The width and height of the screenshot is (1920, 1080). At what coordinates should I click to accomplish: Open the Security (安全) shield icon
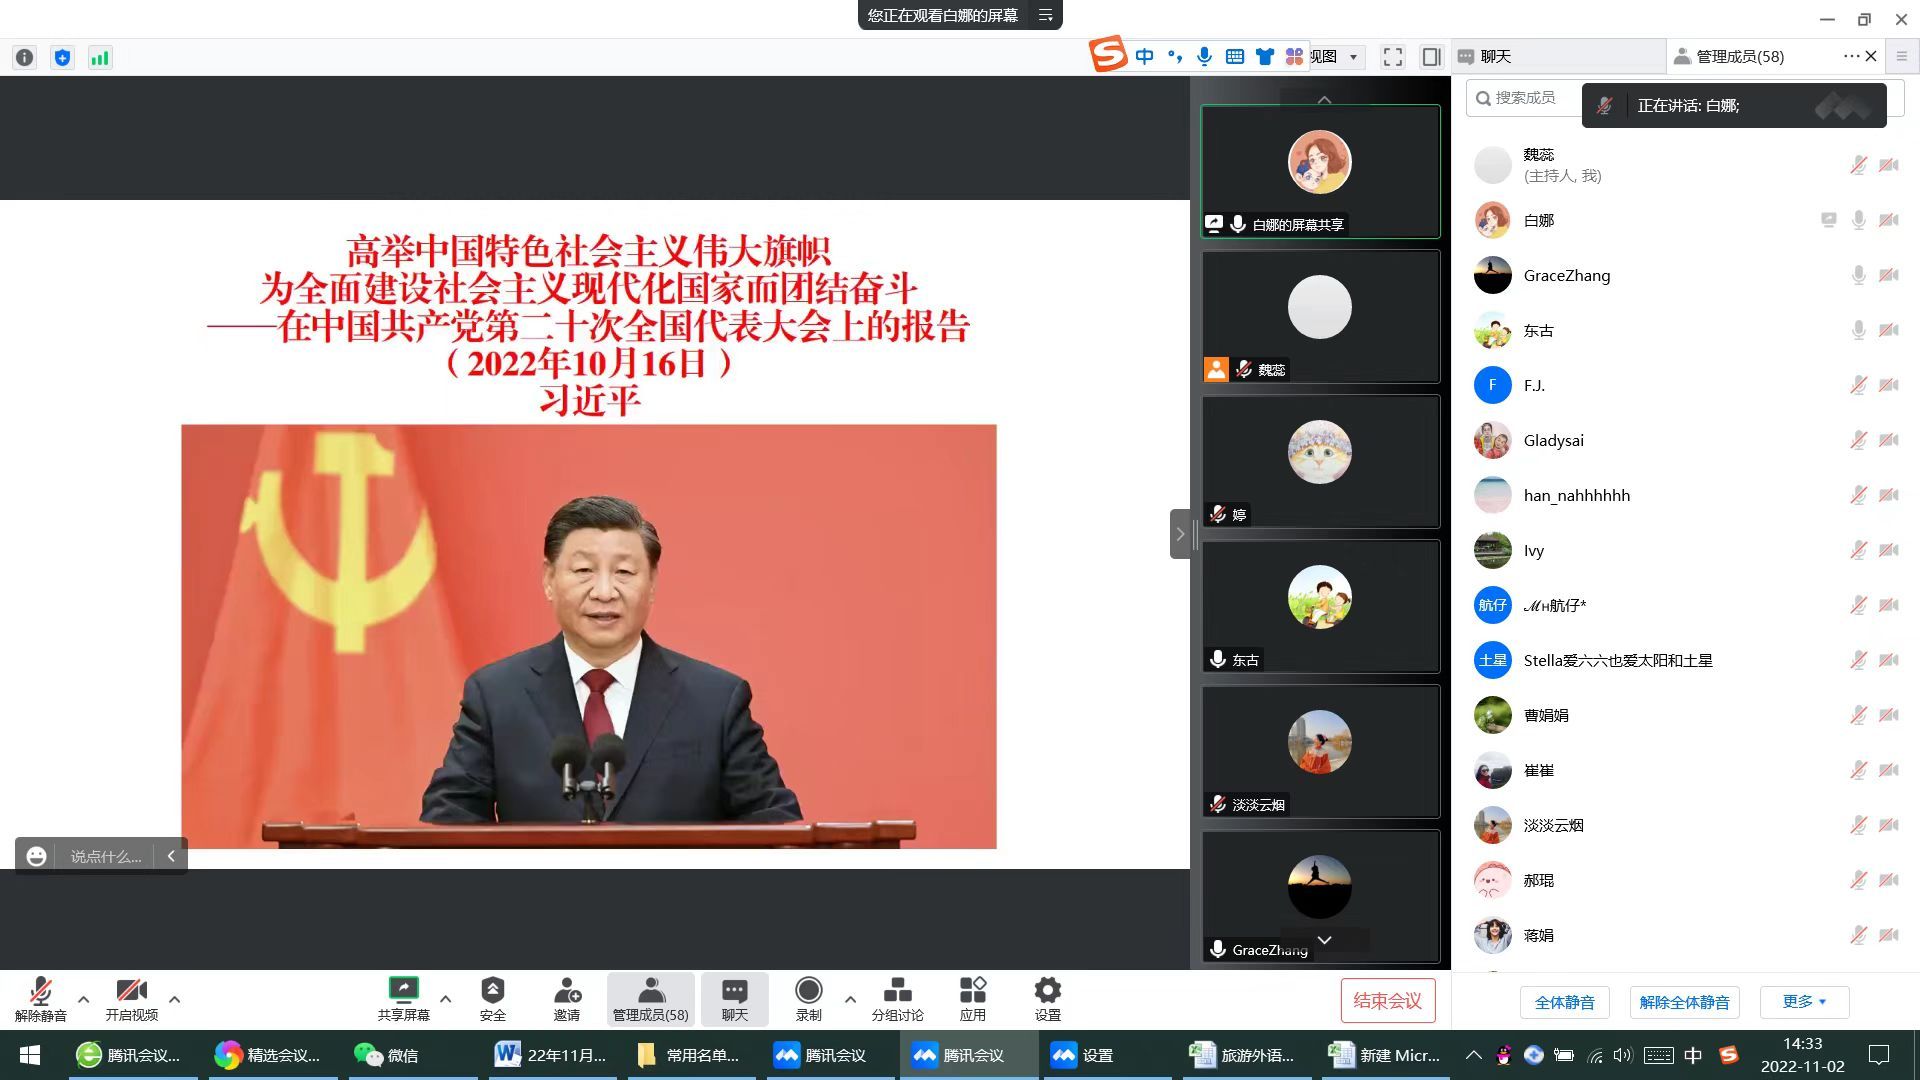pos(492,991)
